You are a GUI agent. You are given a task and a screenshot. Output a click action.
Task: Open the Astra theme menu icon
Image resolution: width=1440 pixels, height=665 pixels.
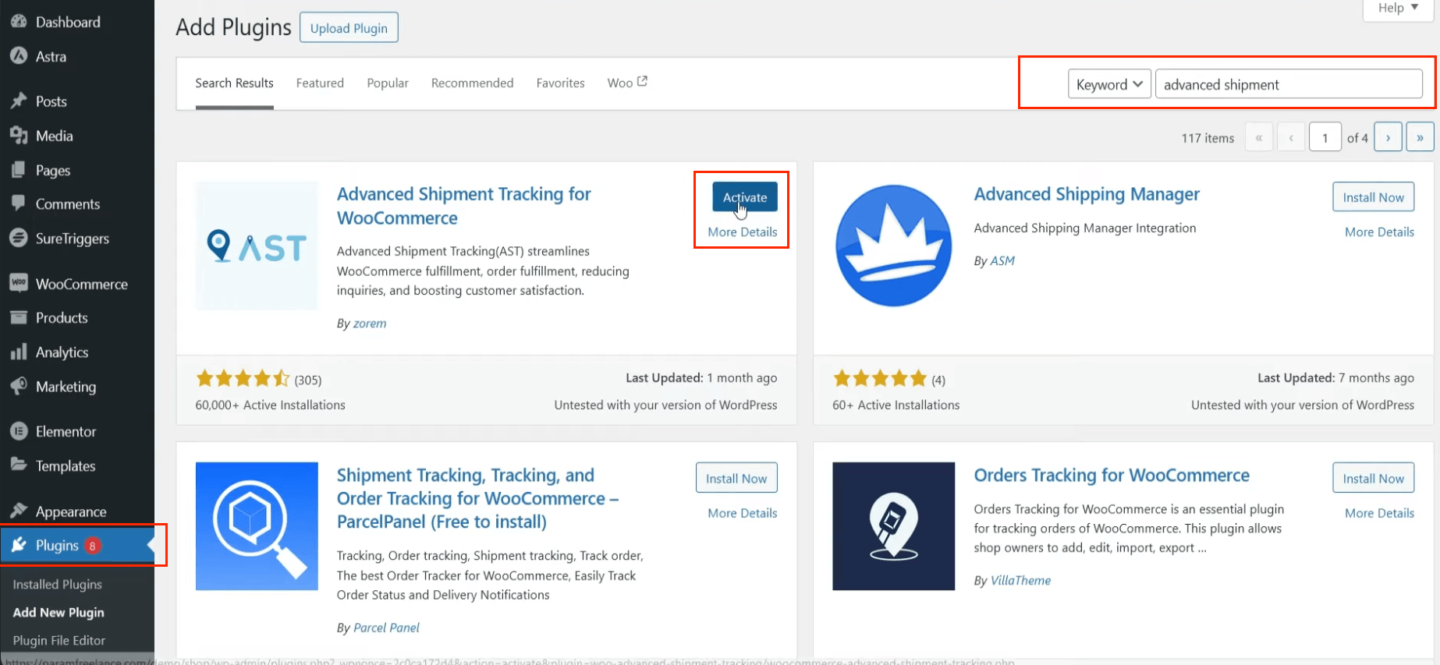[18, 56]
